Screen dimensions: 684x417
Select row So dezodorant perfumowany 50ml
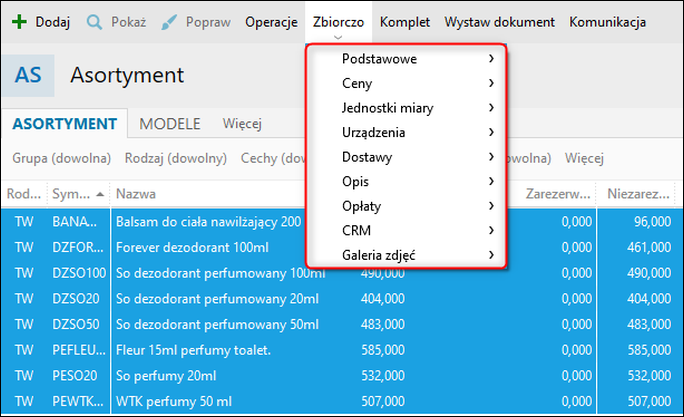tap(342, 325)
